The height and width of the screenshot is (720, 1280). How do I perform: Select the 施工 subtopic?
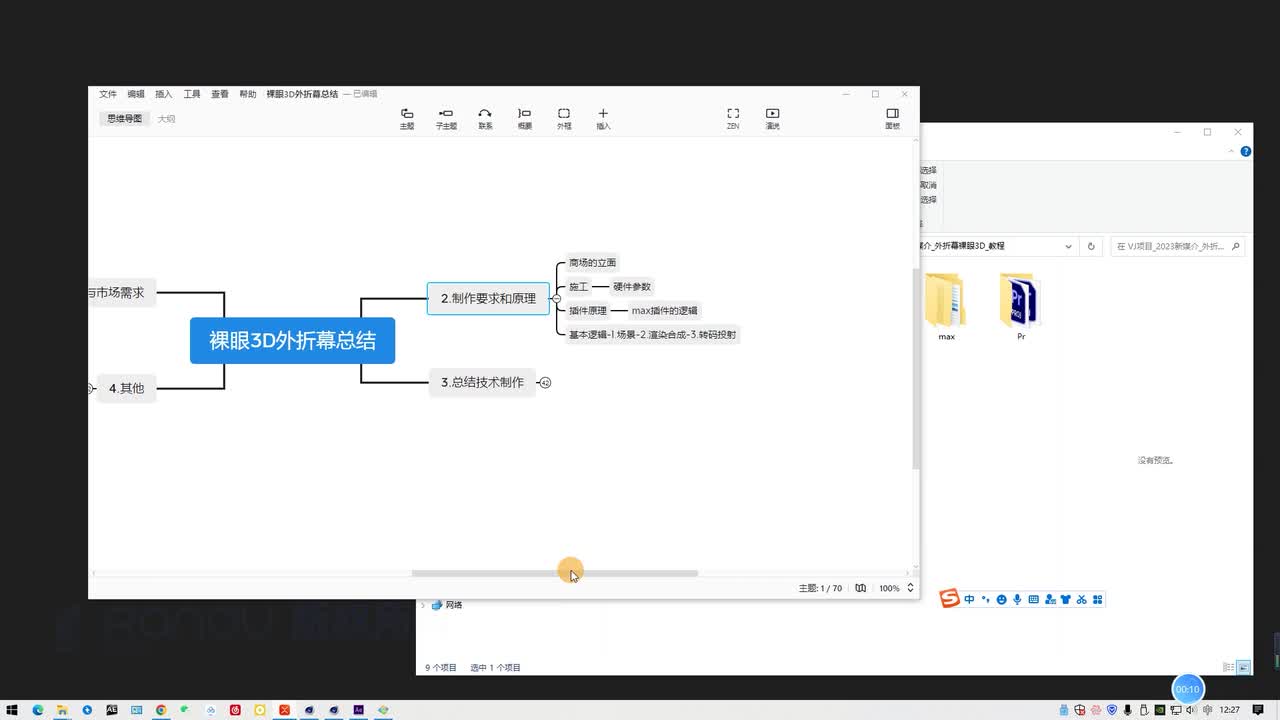[x=578, y=287]
